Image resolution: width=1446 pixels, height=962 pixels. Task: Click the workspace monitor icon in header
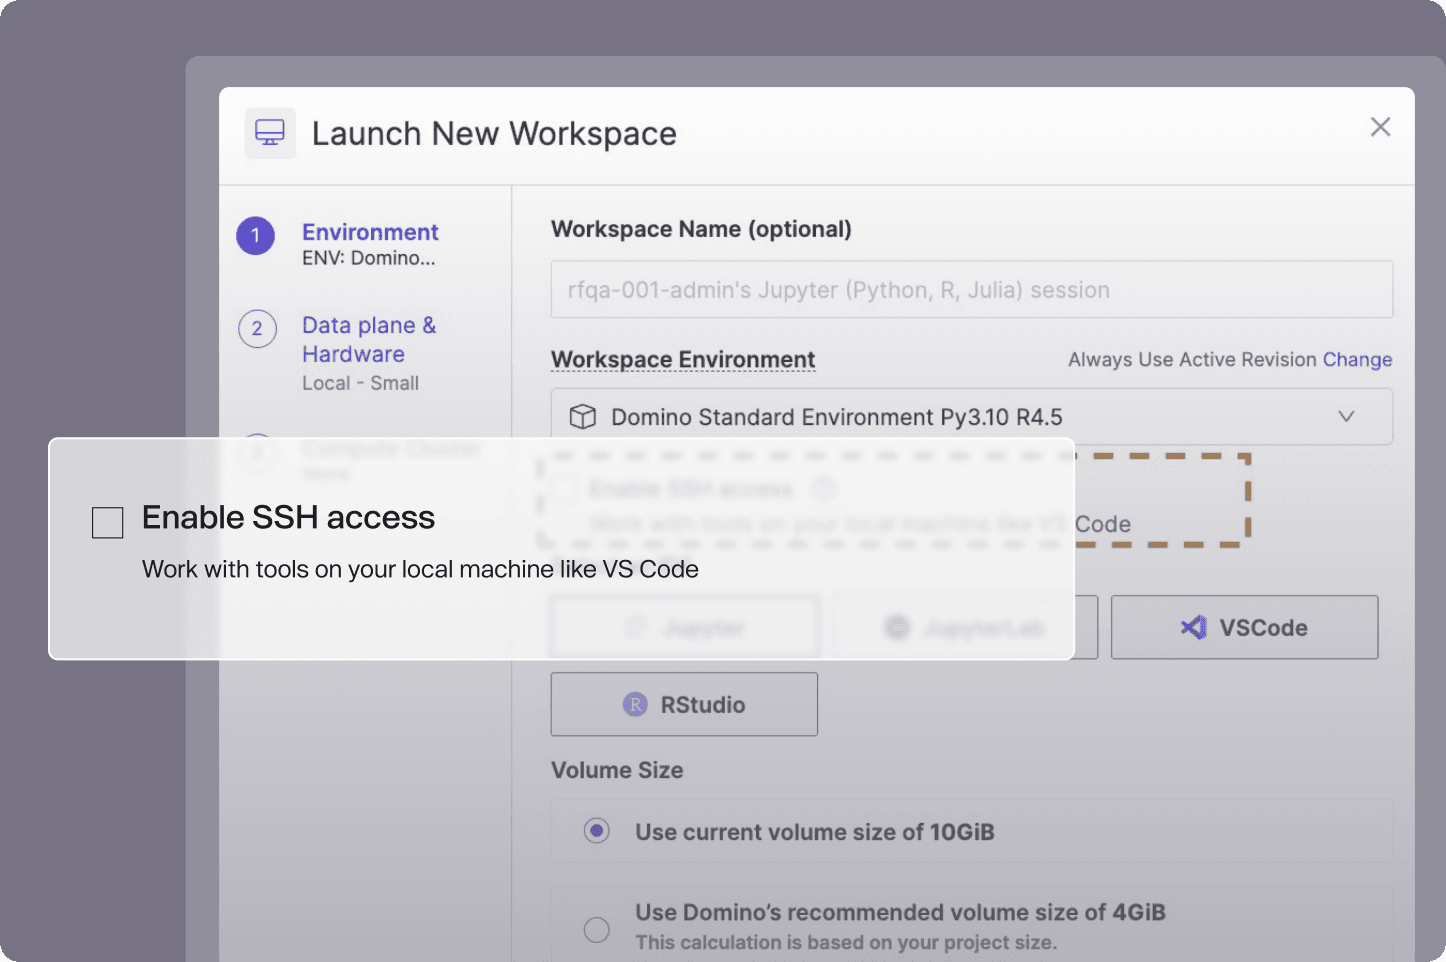(x=270, y=133)
